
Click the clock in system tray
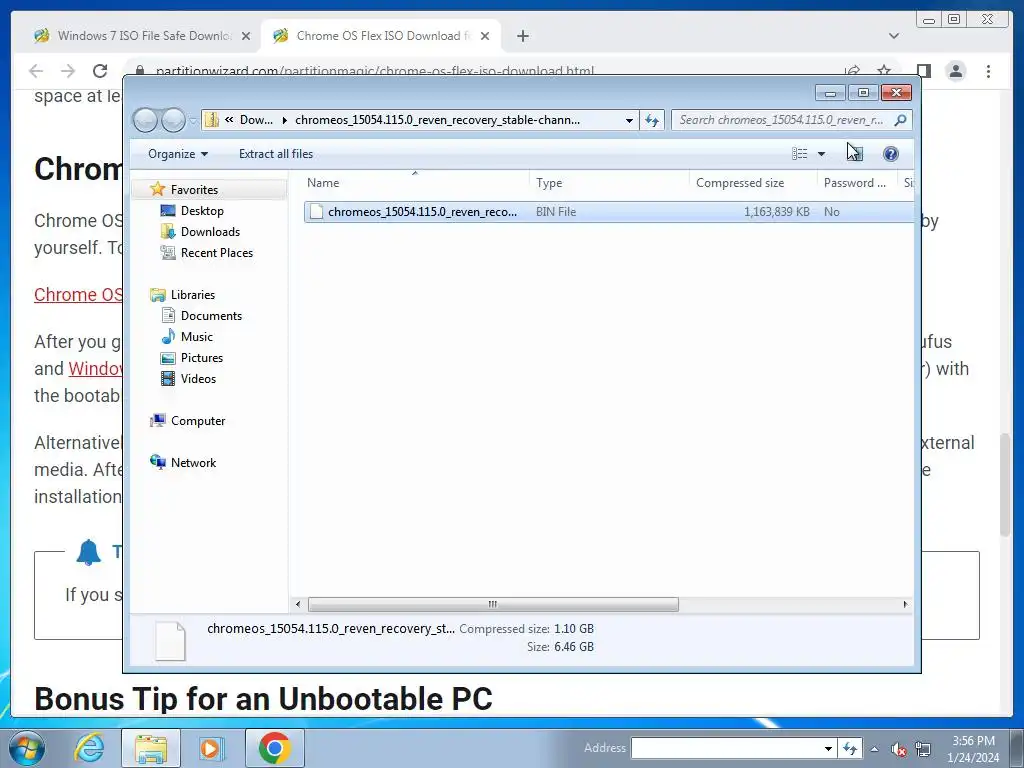point(973,749)
